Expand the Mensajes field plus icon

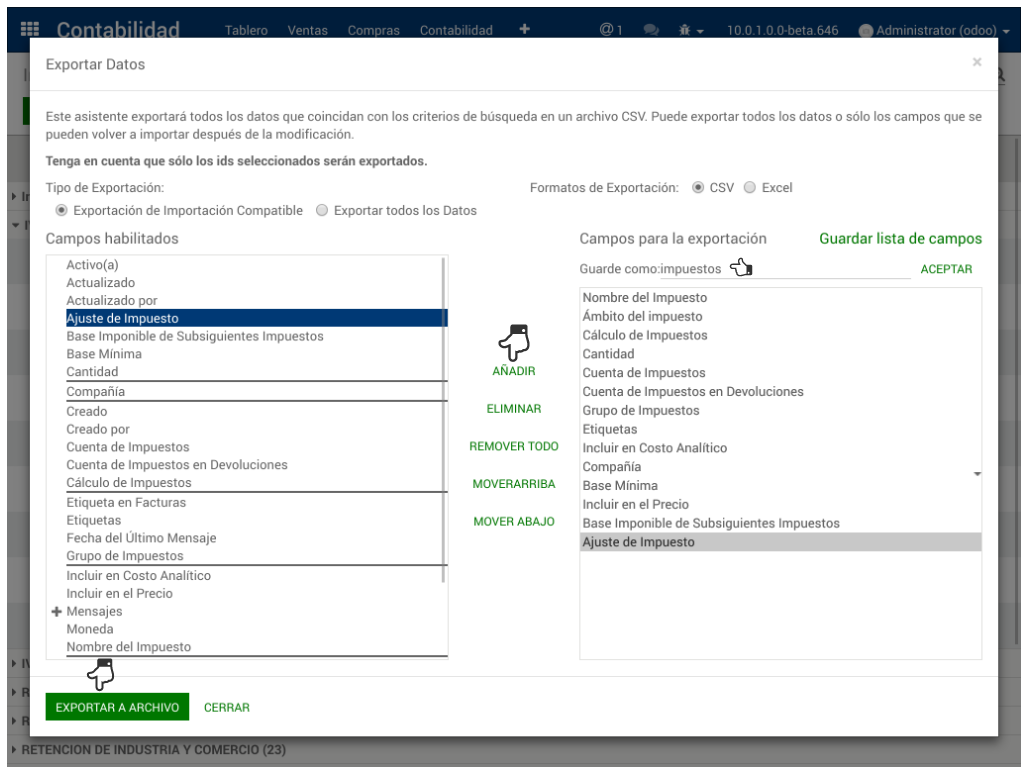click(x=57, y=611)
